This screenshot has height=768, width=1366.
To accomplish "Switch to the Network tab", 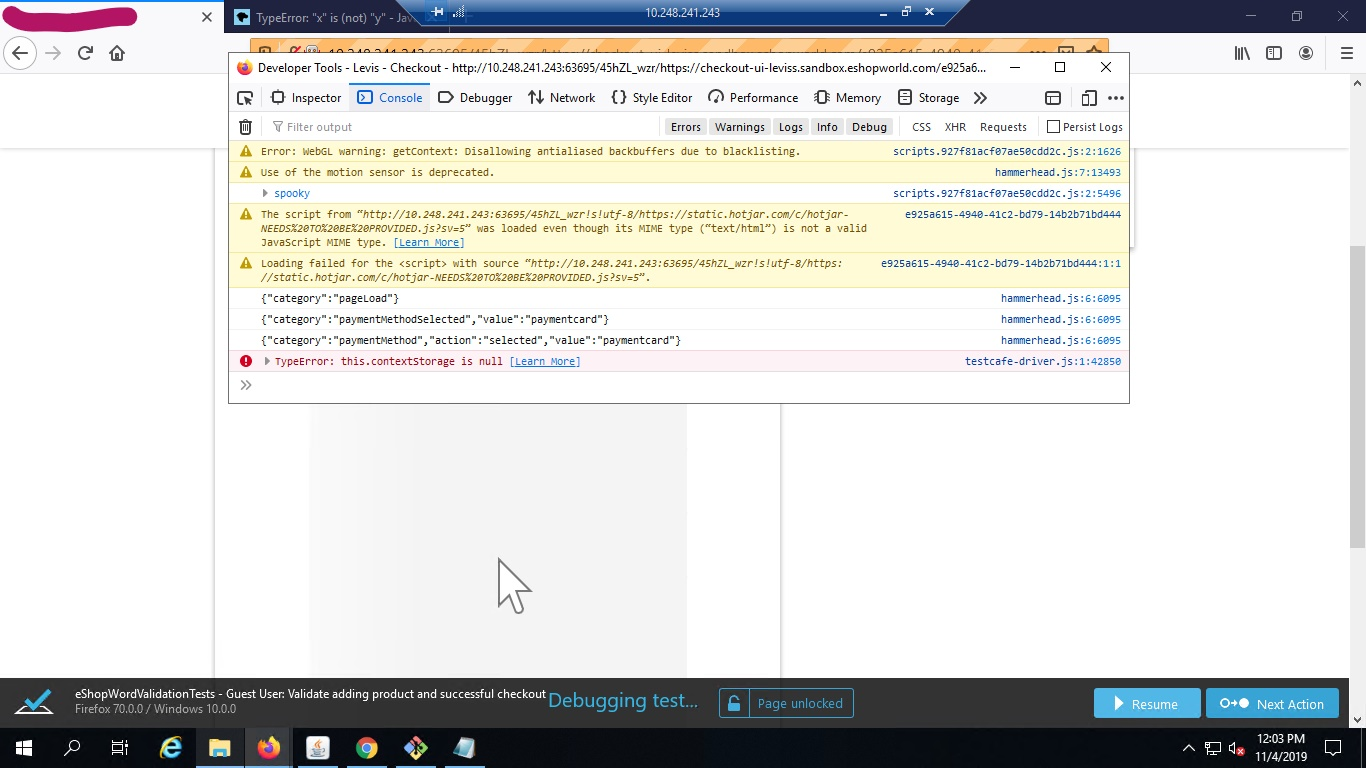I will [561, 97].
